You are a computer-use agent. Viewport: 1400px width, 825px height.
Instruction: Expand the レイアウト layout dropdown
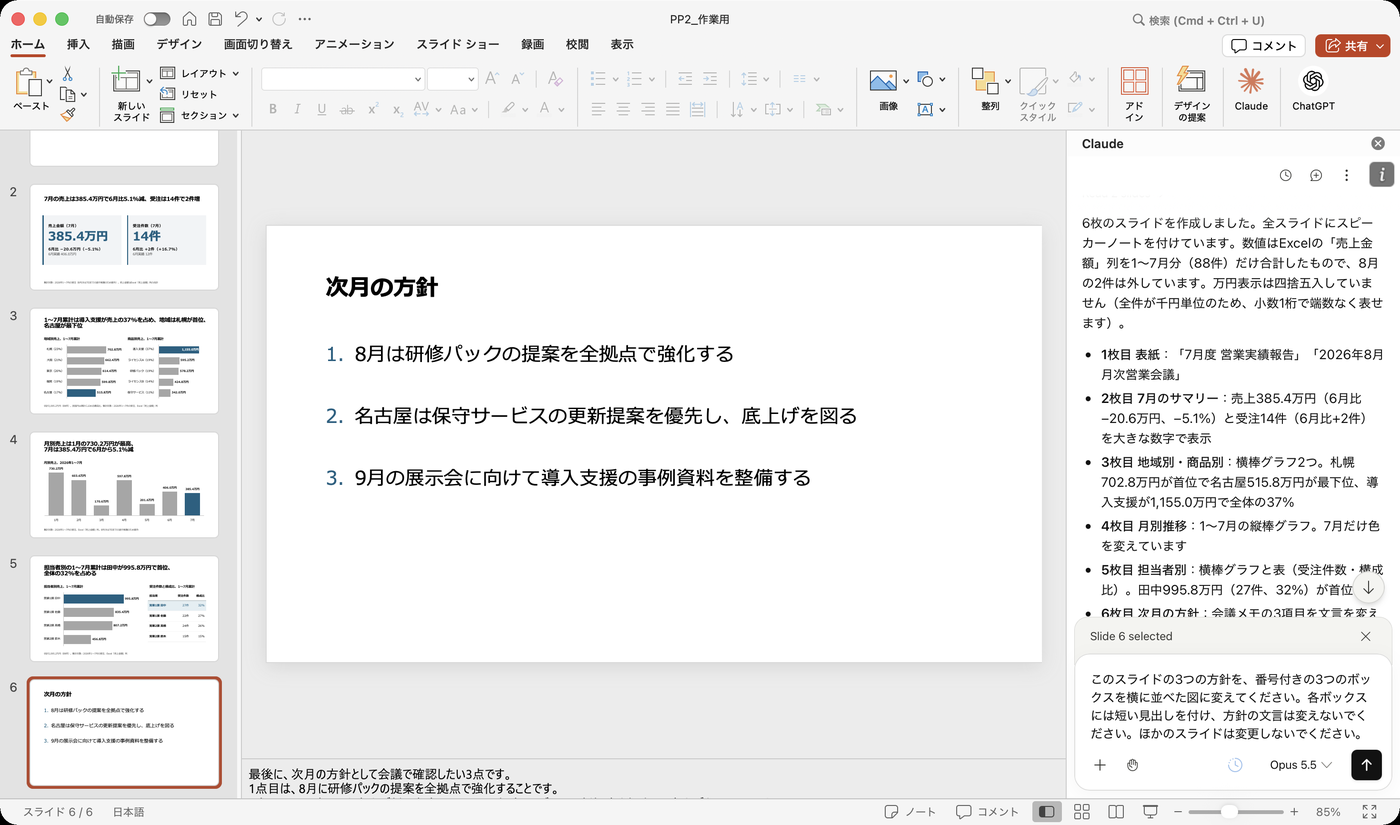point(200,73)
